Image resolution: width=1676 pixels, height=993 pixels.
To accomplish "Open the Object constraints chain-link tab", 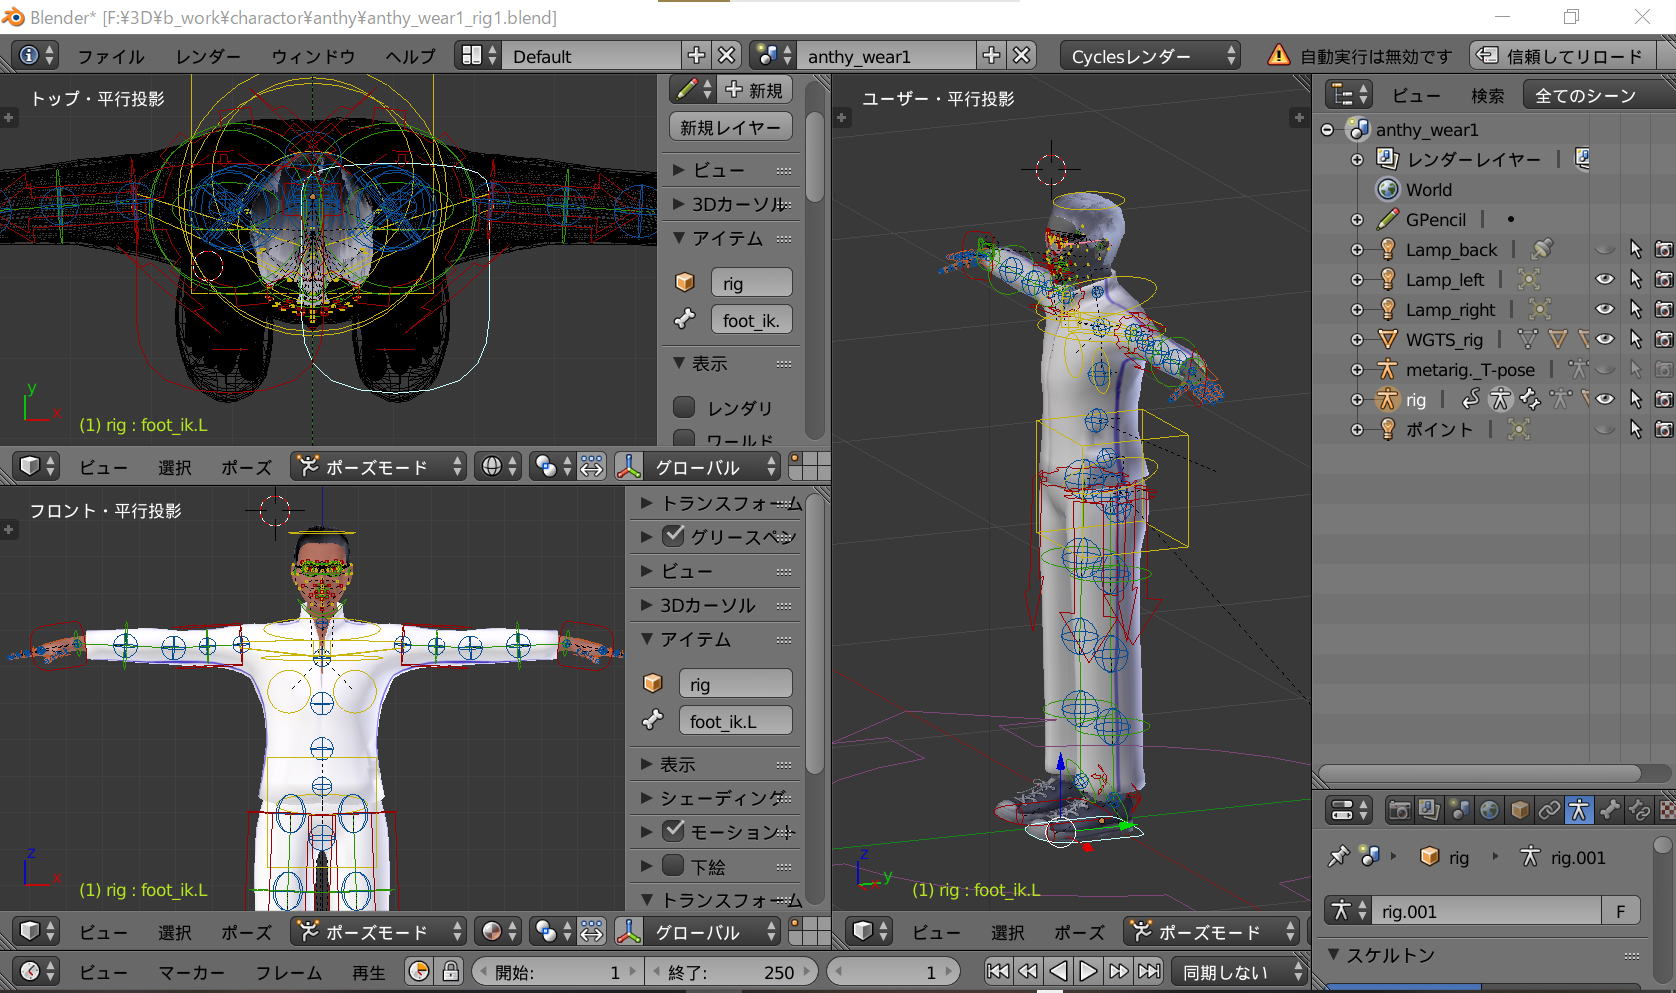I will coord(1549,810).
